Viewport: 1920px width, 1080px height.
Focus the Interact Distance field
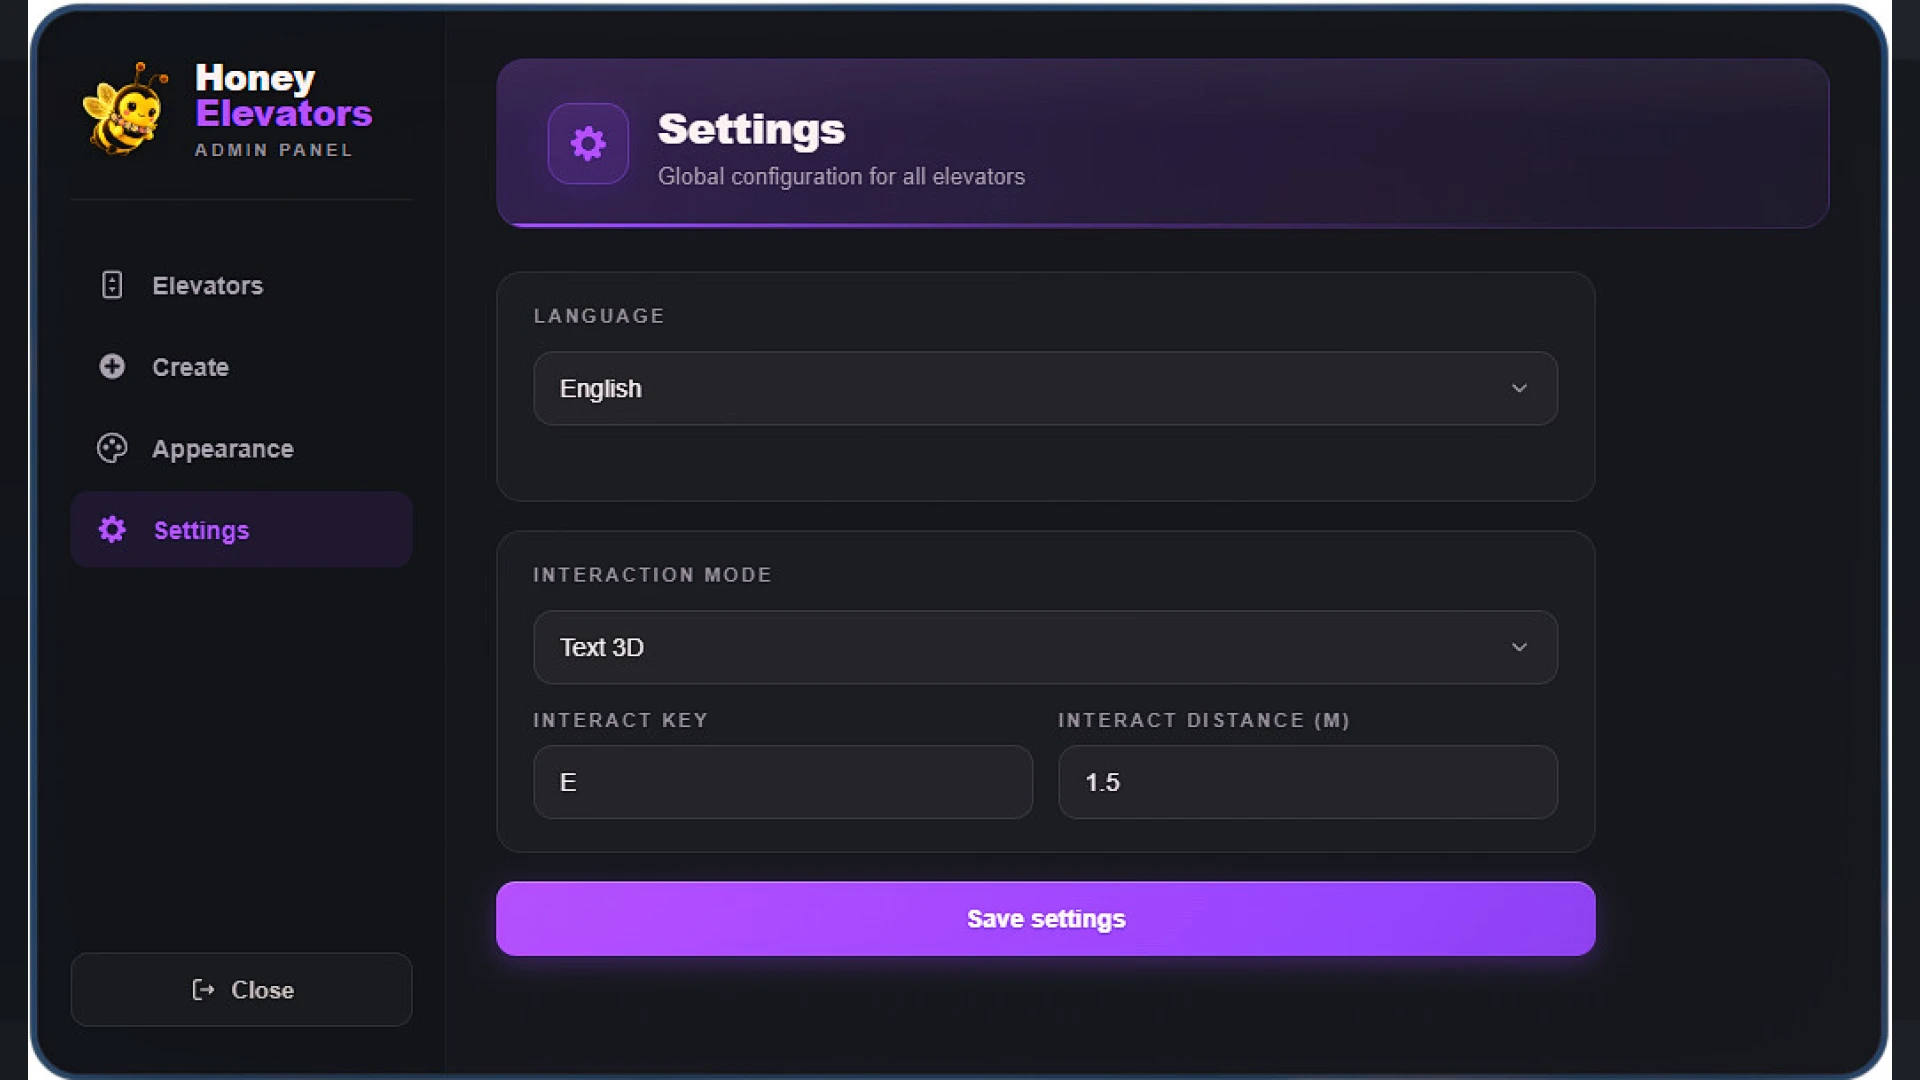[1308, 782]
